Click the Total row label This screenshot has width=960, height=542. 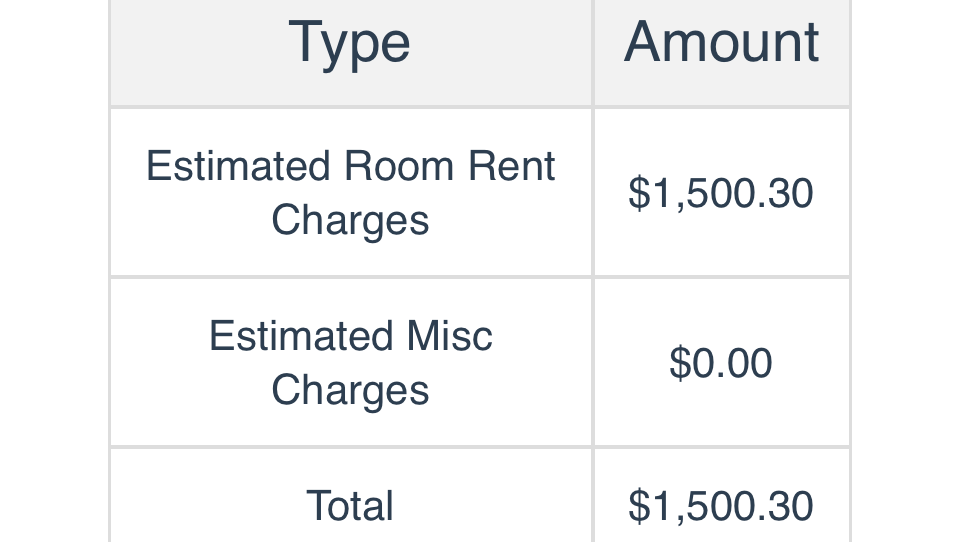coord(350,506)
